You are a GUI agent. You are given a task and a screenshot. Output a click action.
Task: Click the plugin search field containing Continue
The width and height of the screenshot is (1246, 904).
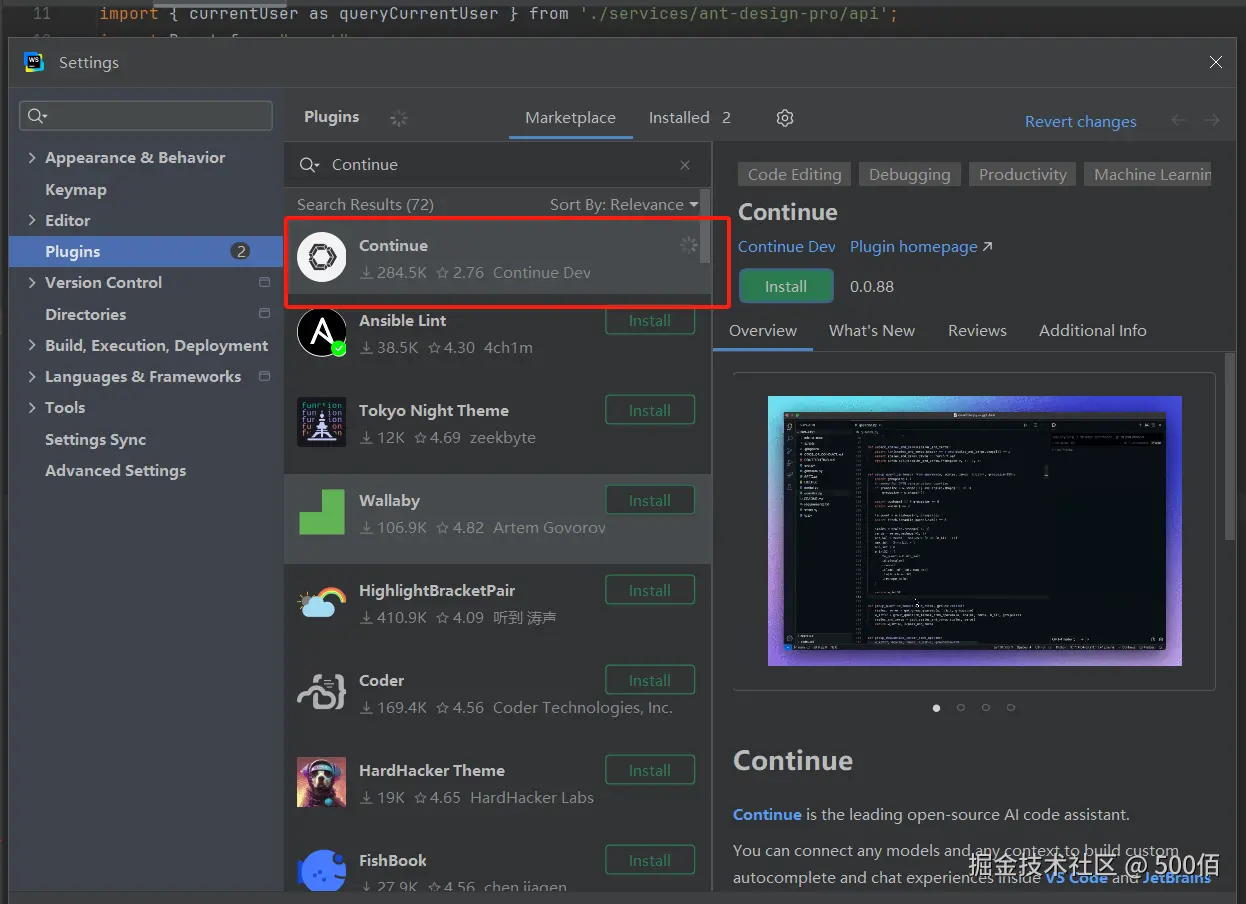pos(498,165)
